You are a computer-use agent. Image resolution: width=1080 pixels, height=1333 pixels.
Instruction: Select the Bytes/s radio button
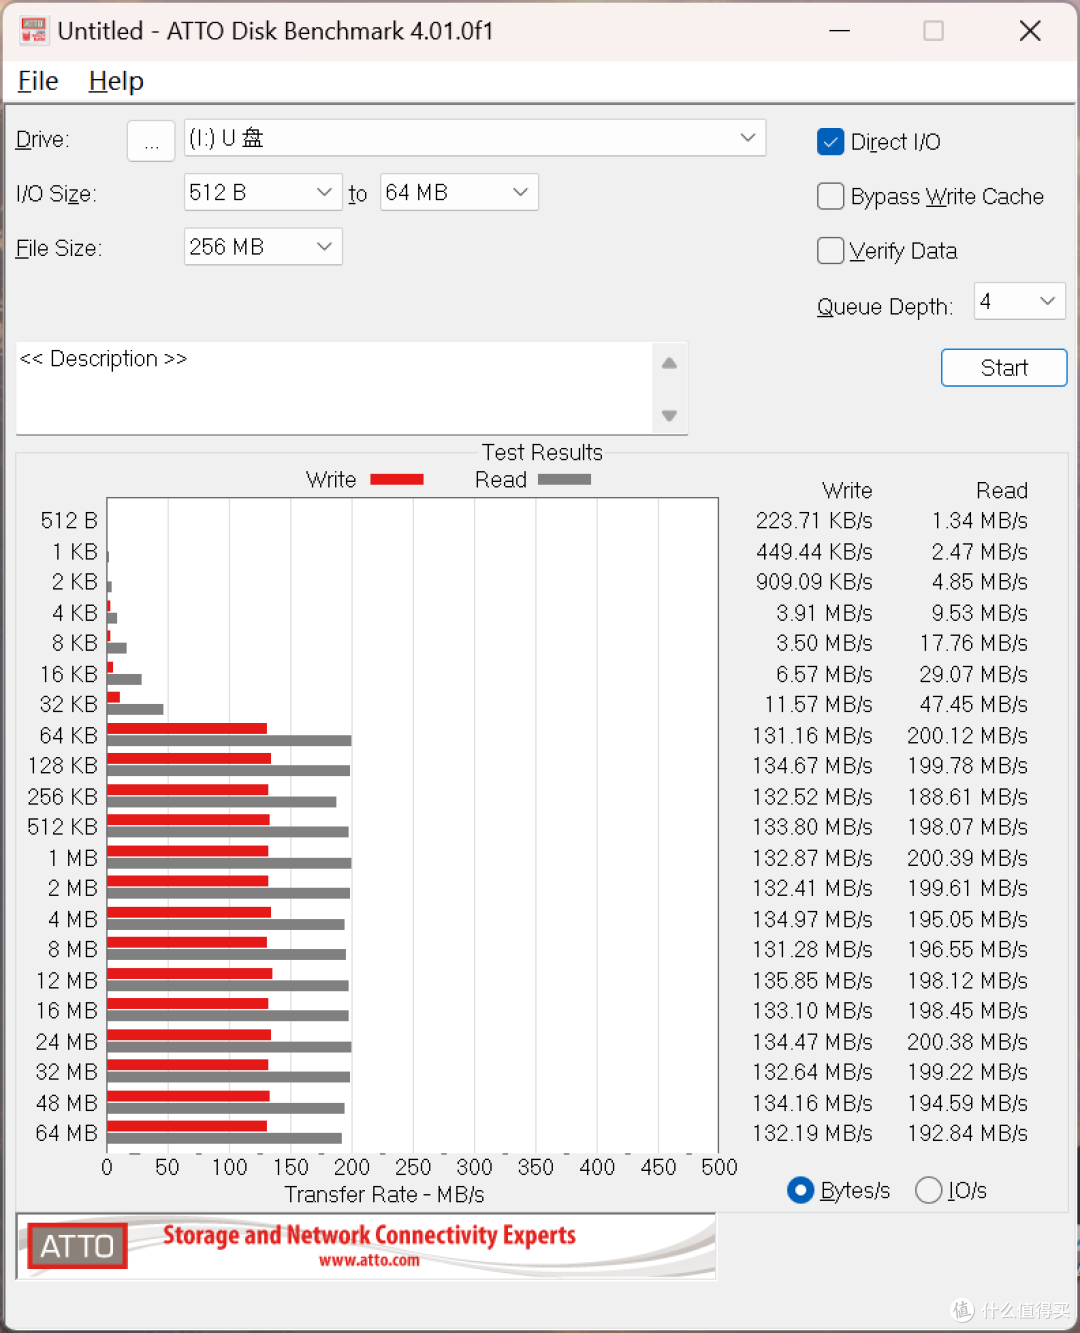click(800, 1190)
